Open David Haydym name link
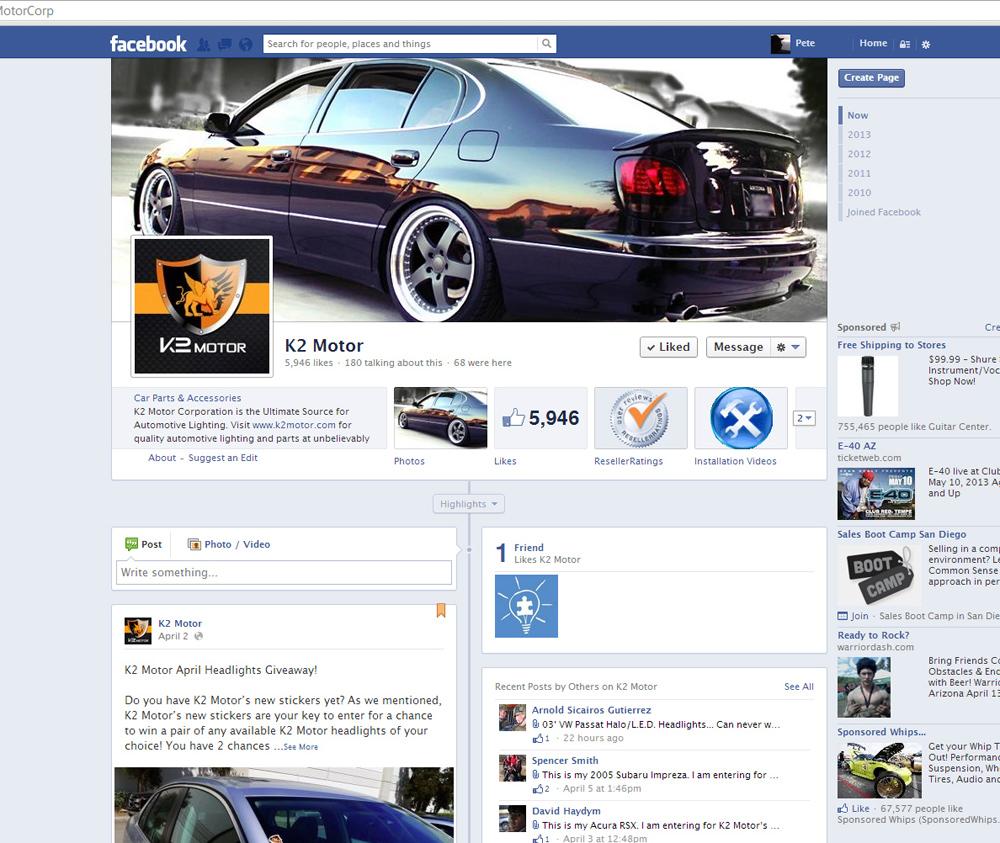 click(566, 810)
